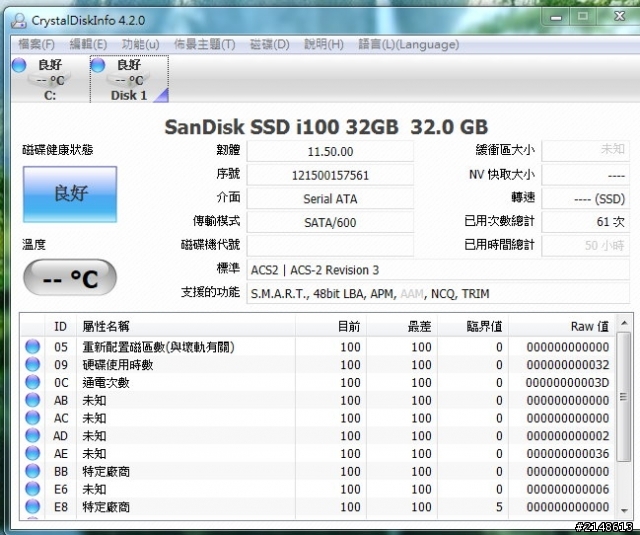Click the attribute list scrollbar thumb

pyautogui.click(x=624, y=396)
